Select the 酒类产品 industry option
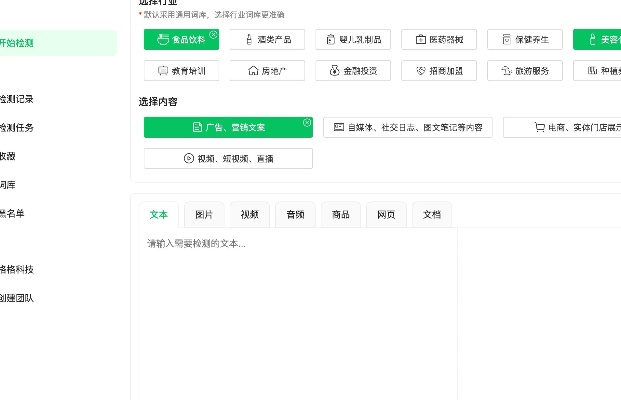621x400 pixels. [x=267, y=40]
